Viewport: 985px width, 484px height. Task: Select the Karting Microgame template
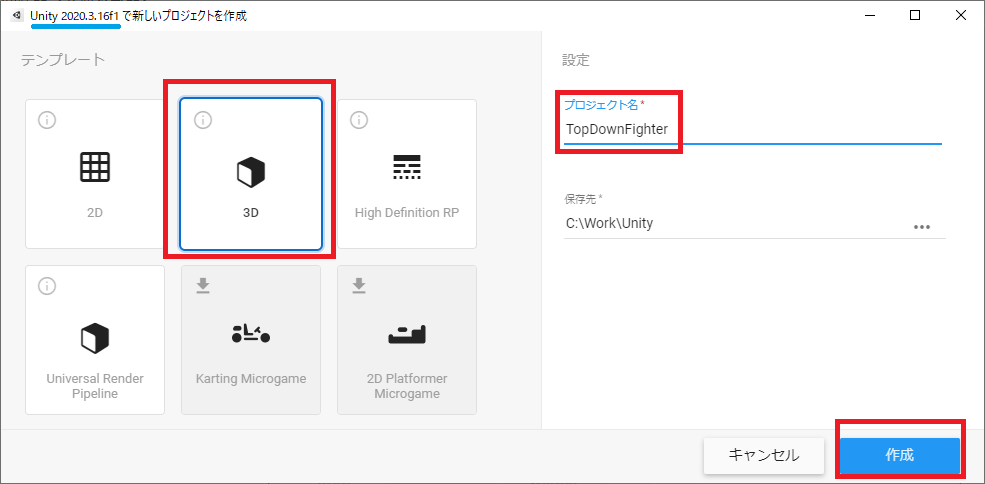coord(251,339)
